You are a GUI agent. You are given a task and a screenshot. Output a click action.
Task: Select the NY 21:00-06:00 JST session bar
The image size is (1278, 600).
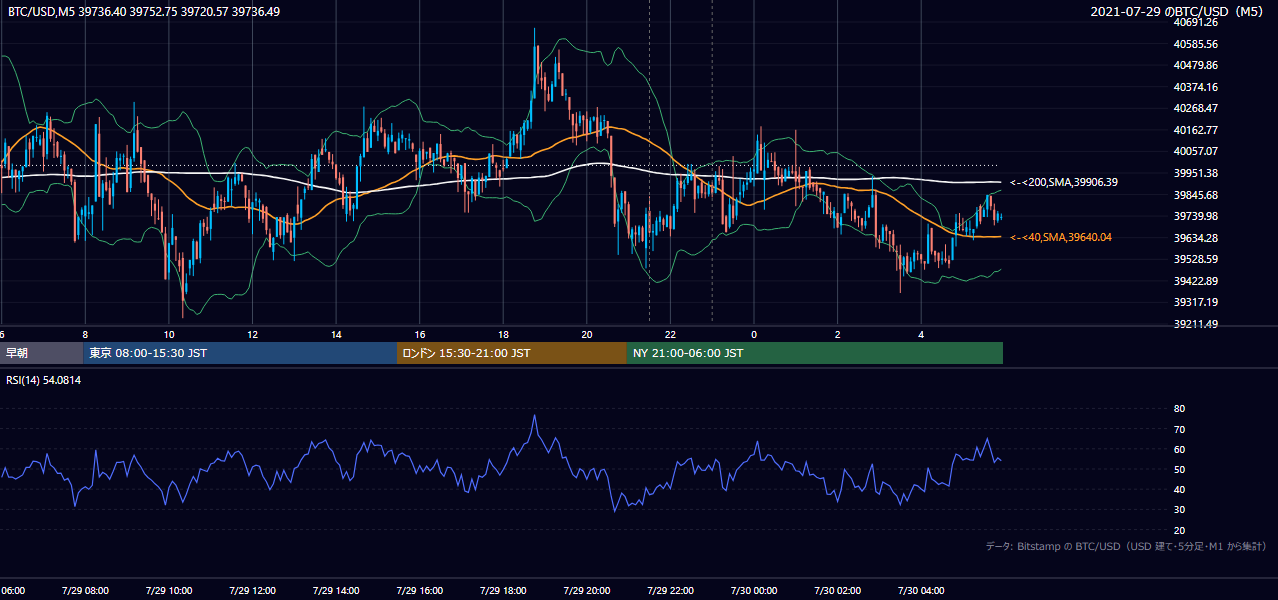815,353
